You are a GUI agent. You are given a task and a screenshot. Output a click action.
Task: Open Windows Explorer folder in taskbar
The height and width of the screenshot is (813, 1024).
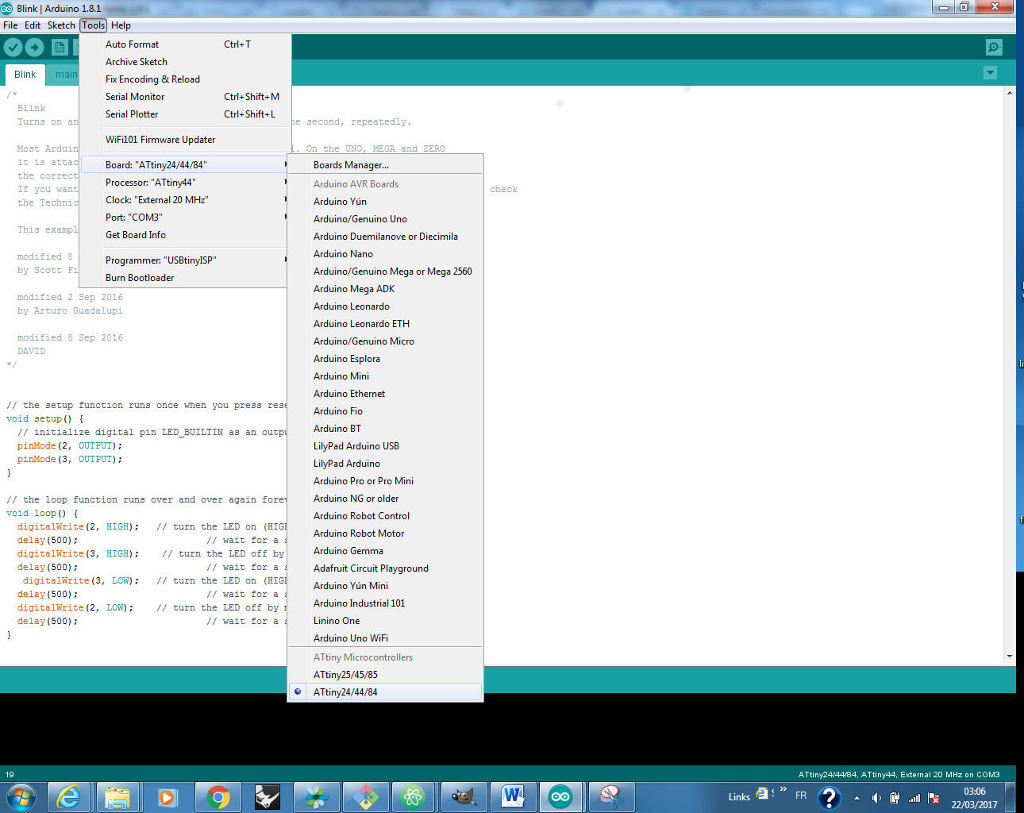tap(118, 797)
